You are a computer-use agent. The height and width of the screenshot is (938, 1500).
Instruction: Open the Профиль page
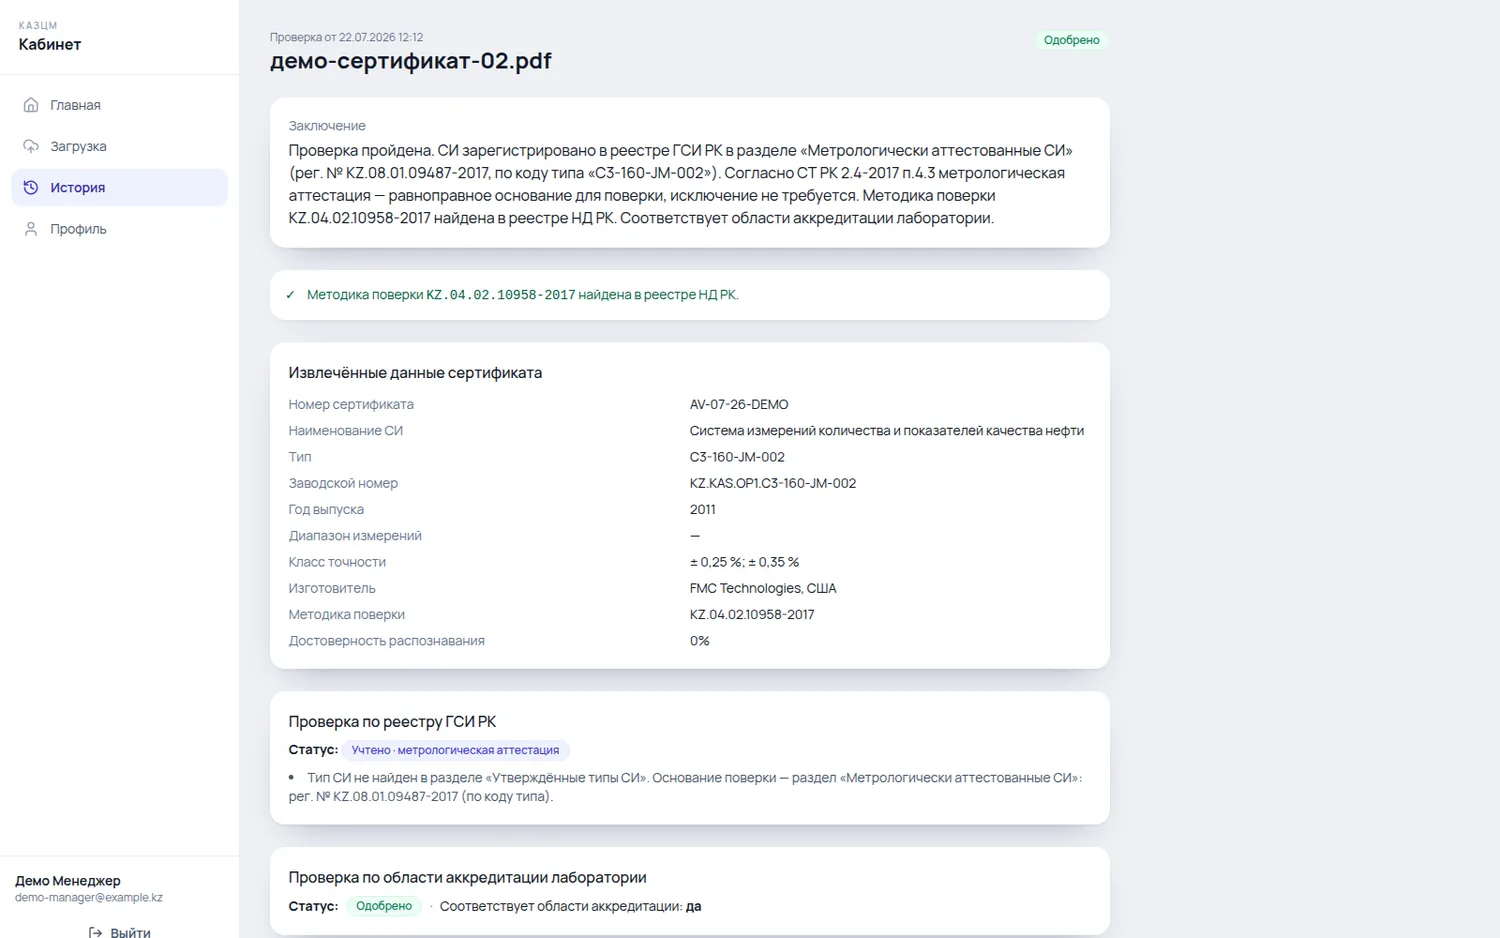[x=119, y=229]
